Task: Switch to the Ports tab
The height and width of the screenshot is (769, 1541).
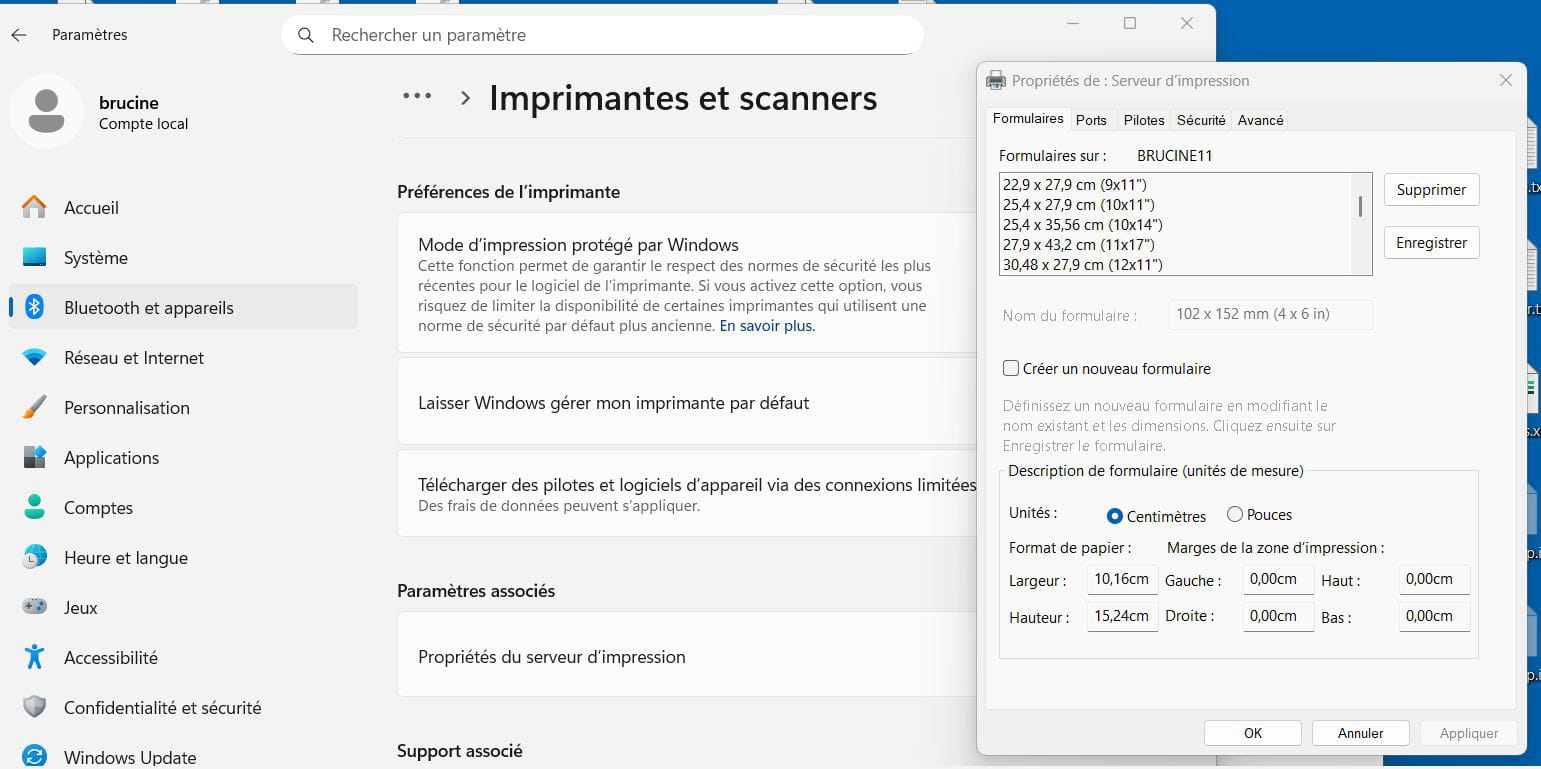Action: tap(1091, 120)
